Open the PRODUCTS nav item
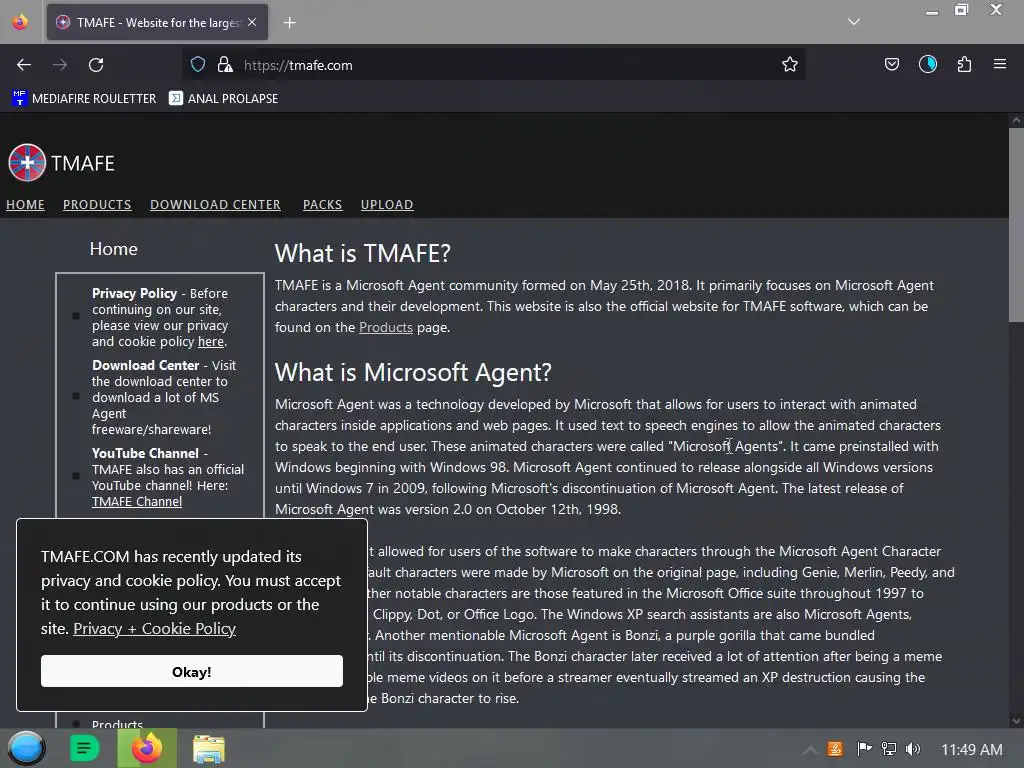This screenshot has width=1024, height=768. [97, 205]
